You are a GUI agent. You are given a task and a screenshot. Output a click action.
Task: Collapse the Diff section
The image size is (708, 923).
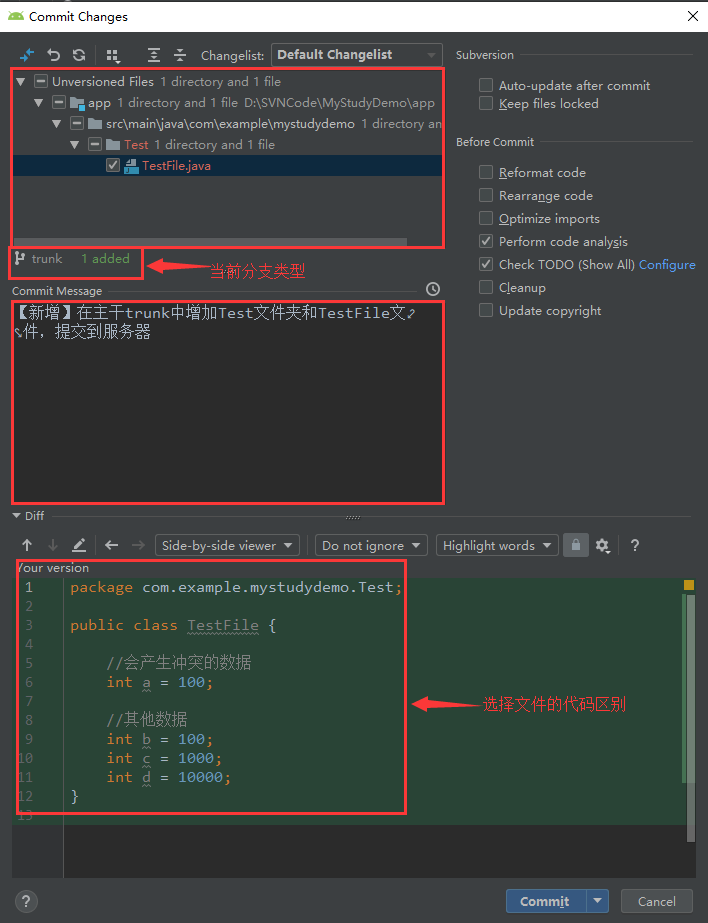16,516
